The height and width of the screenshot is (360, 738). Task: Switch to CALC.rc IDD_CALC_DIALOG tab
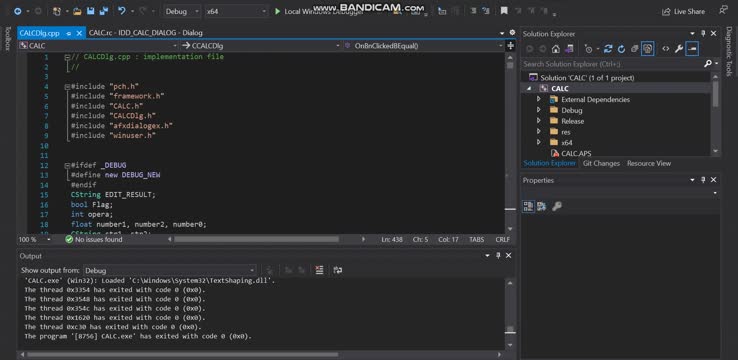pyautogui.click(x=145, y=33)
